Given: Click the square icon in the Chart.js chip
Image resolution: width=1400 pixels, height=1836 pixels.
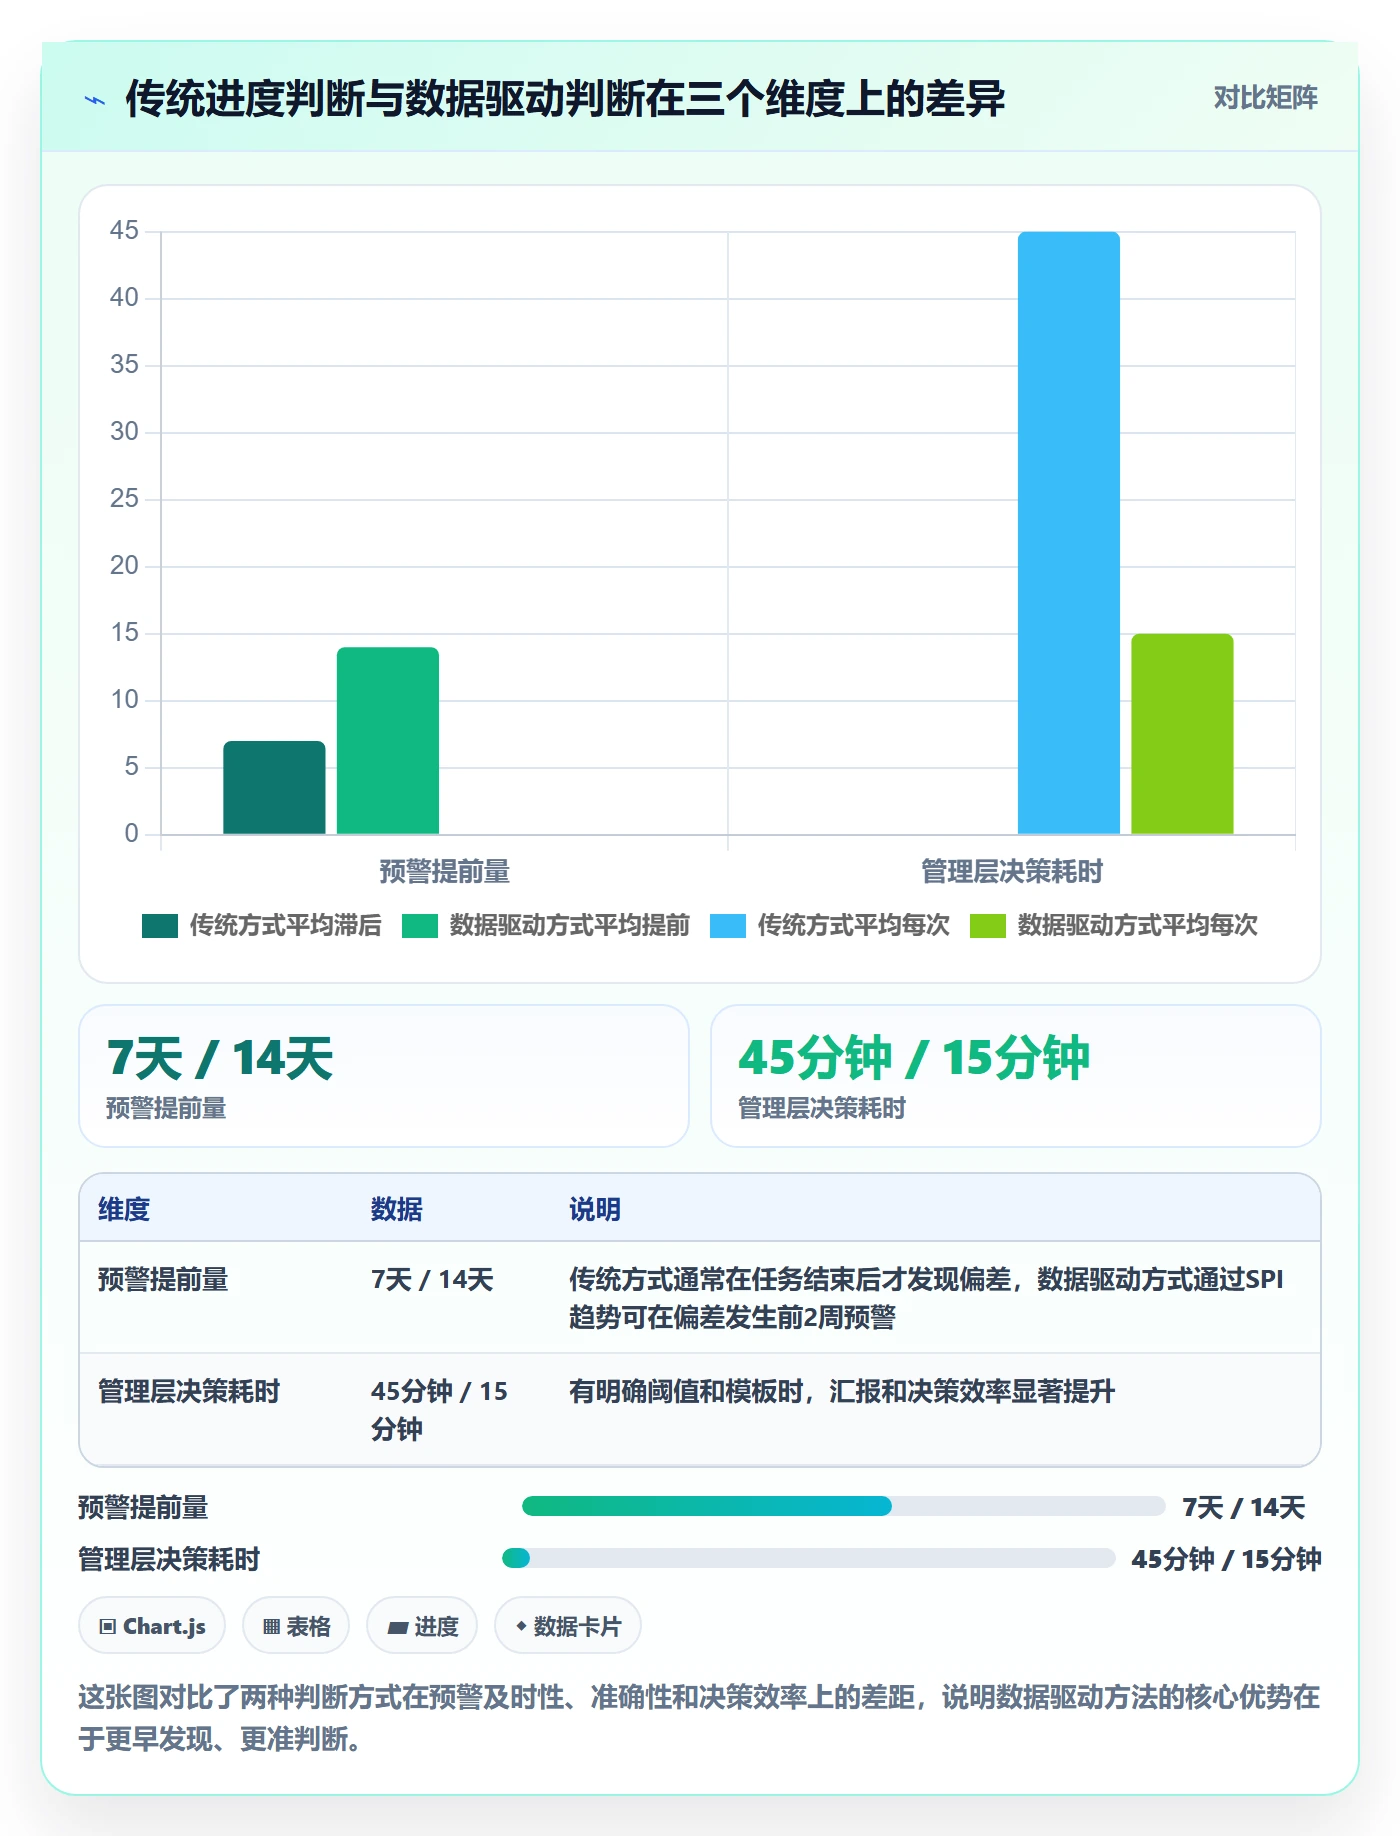Looking at the screenshot, I should (108, 1627).
